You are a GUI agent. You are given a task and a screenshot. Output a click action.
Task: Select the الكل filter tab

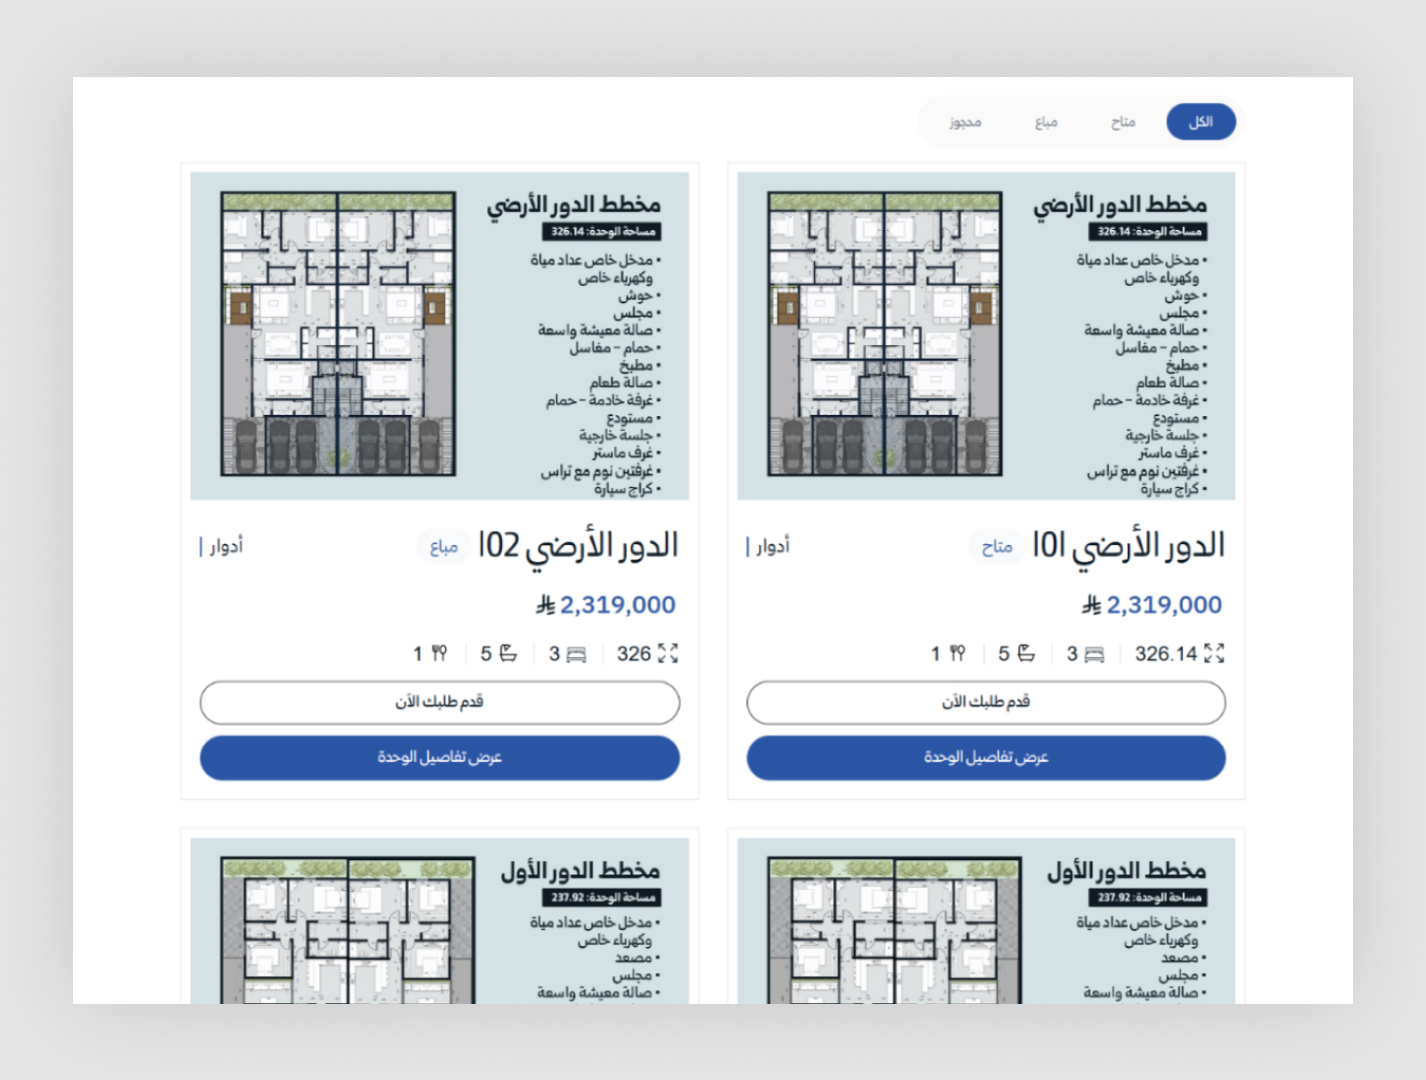[1201, 121]
